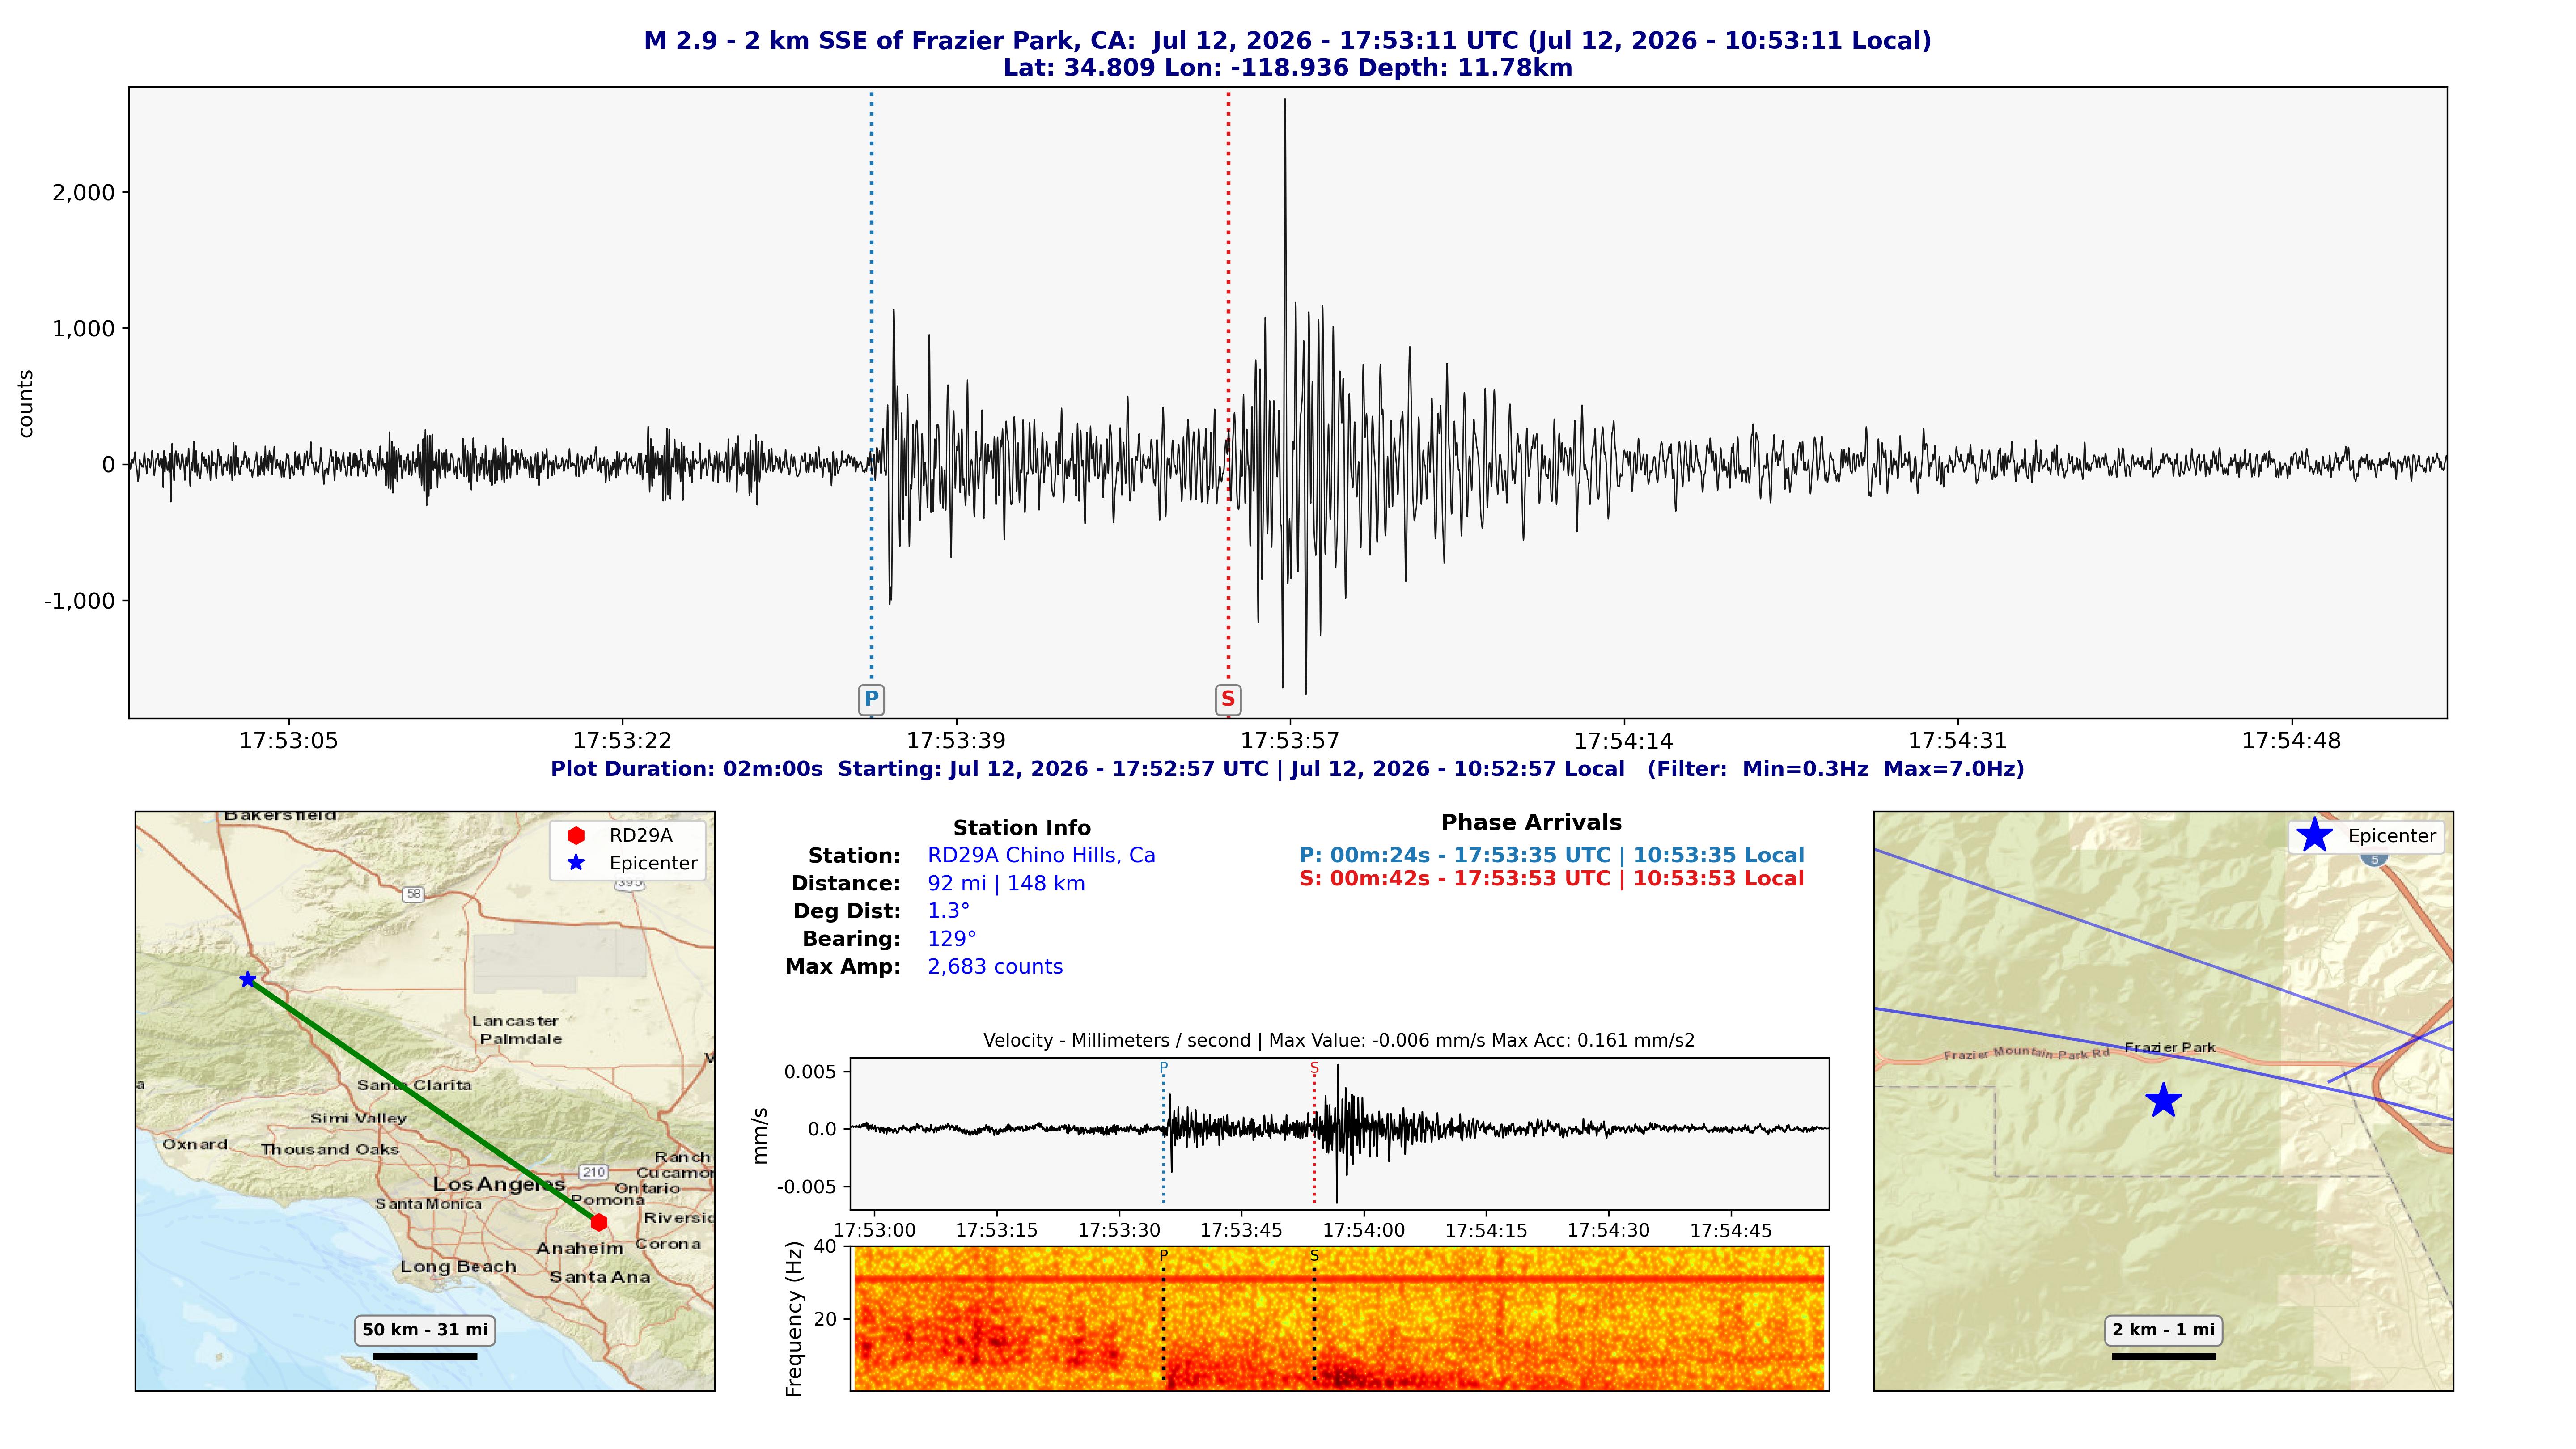The height and width of the screenshot is (1449, 2576).
Task: Click the "Los Angeles" label on regional map
Action: pyautogui.click(x=499, y=1184)
